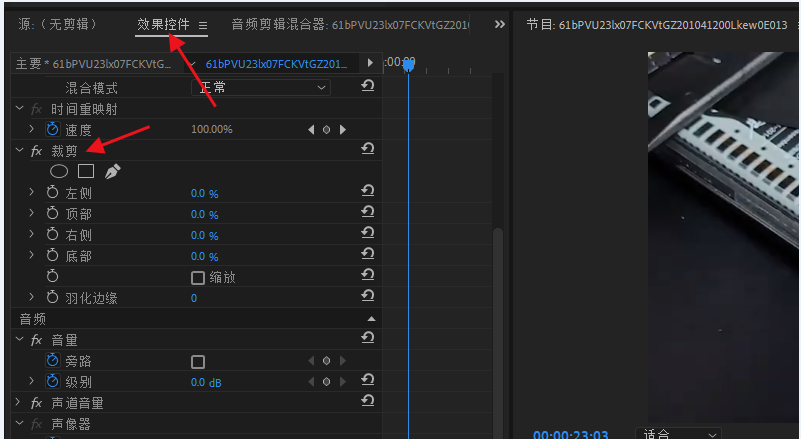
Task: Switch to the 源:(无剪辑) tab
Action: tap(57, 24)
